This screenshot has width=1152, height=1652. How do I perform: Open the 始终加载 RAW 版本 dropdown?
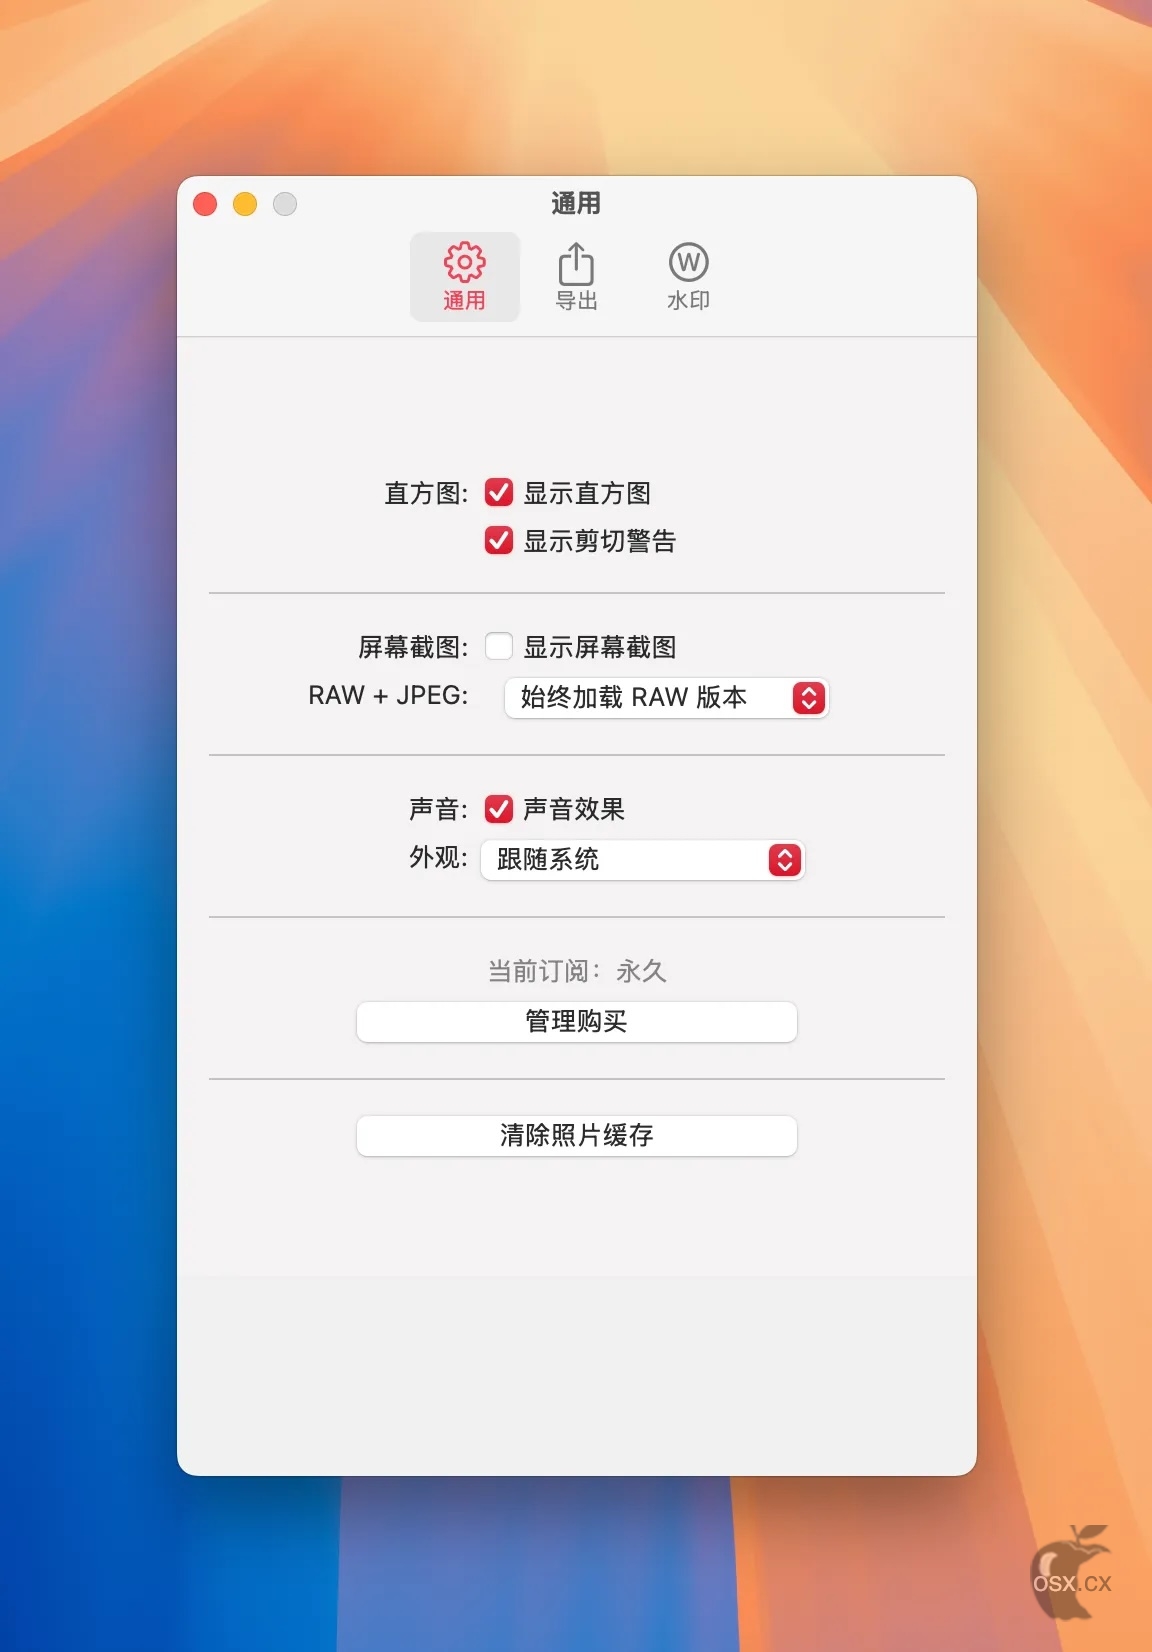(x=667, y=697)
